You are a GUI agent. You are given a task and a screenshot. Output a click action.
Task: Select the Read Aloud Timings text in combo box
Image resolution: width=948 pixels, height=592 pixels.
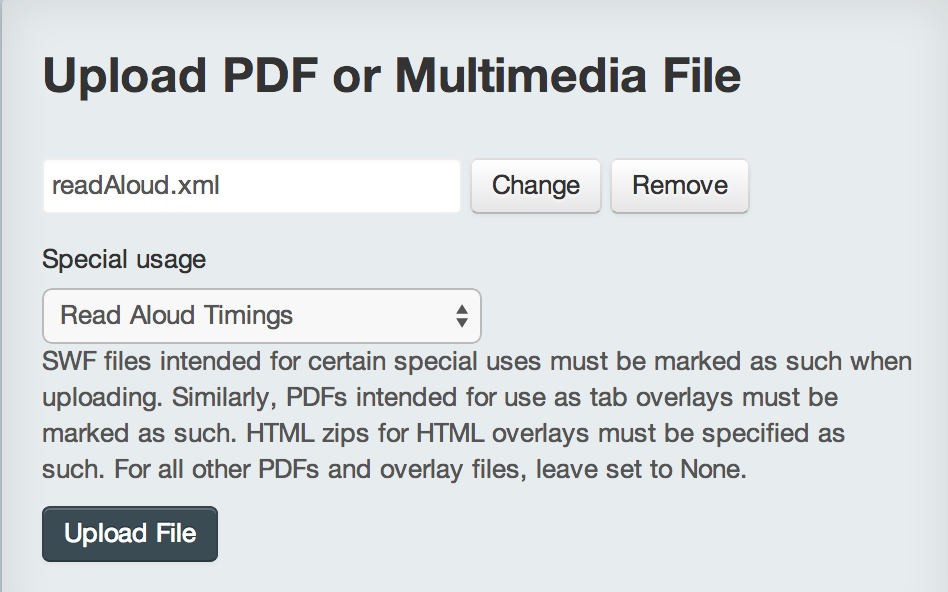[x=177, y=315]
